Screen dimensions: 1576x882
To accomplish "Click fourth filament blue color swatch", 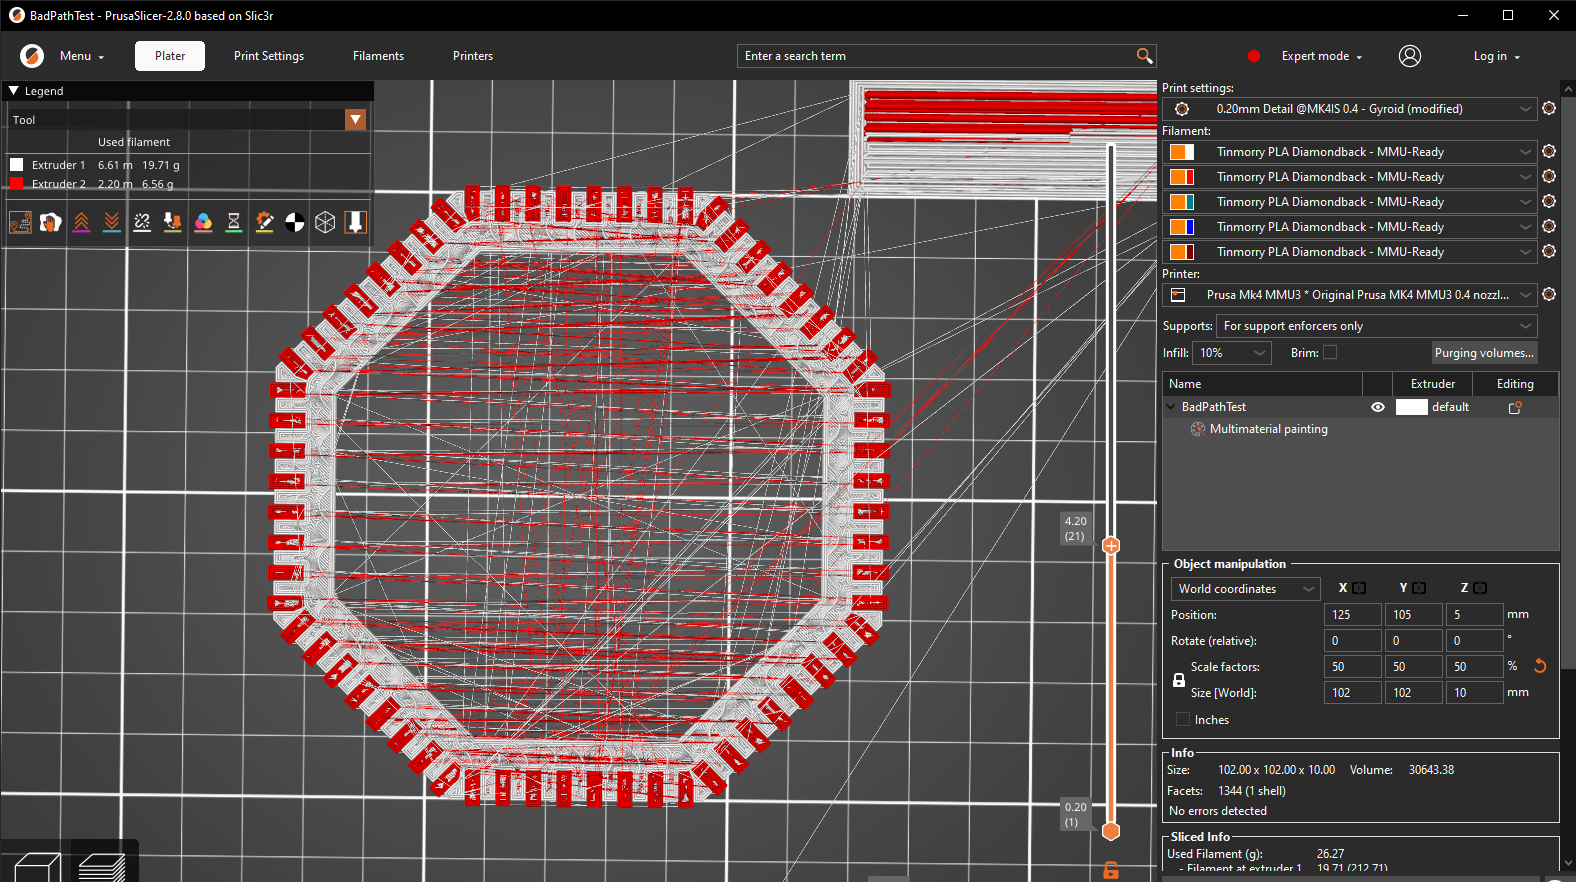I will click(x=1182, y=226).
